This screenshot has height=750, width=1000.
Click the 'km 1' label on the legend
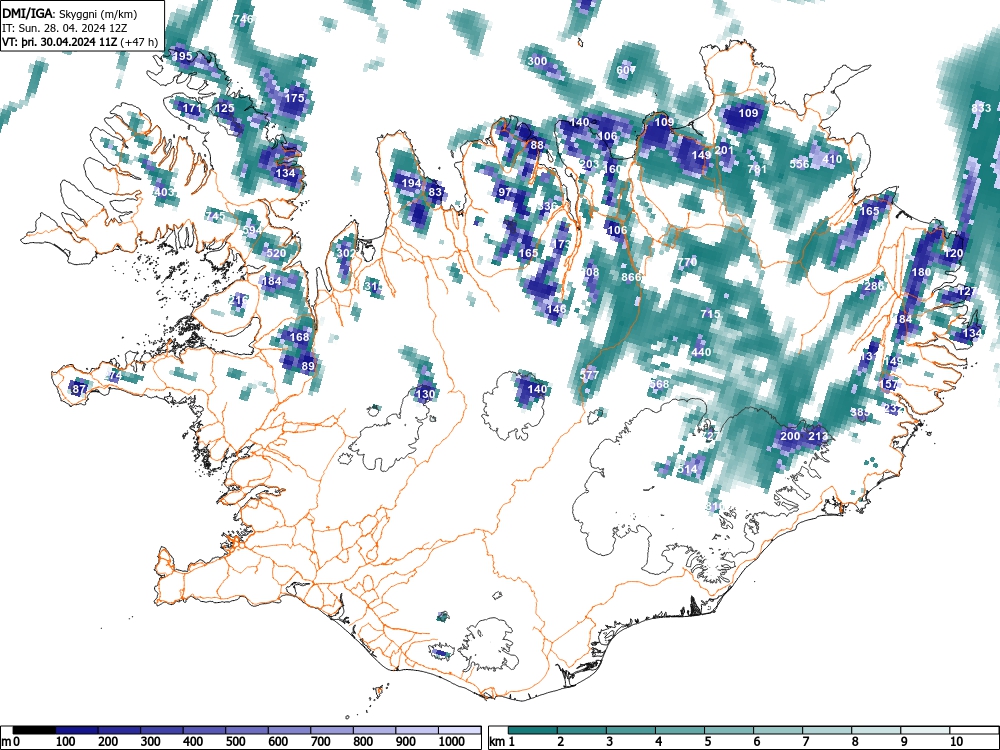coord(502,742)
